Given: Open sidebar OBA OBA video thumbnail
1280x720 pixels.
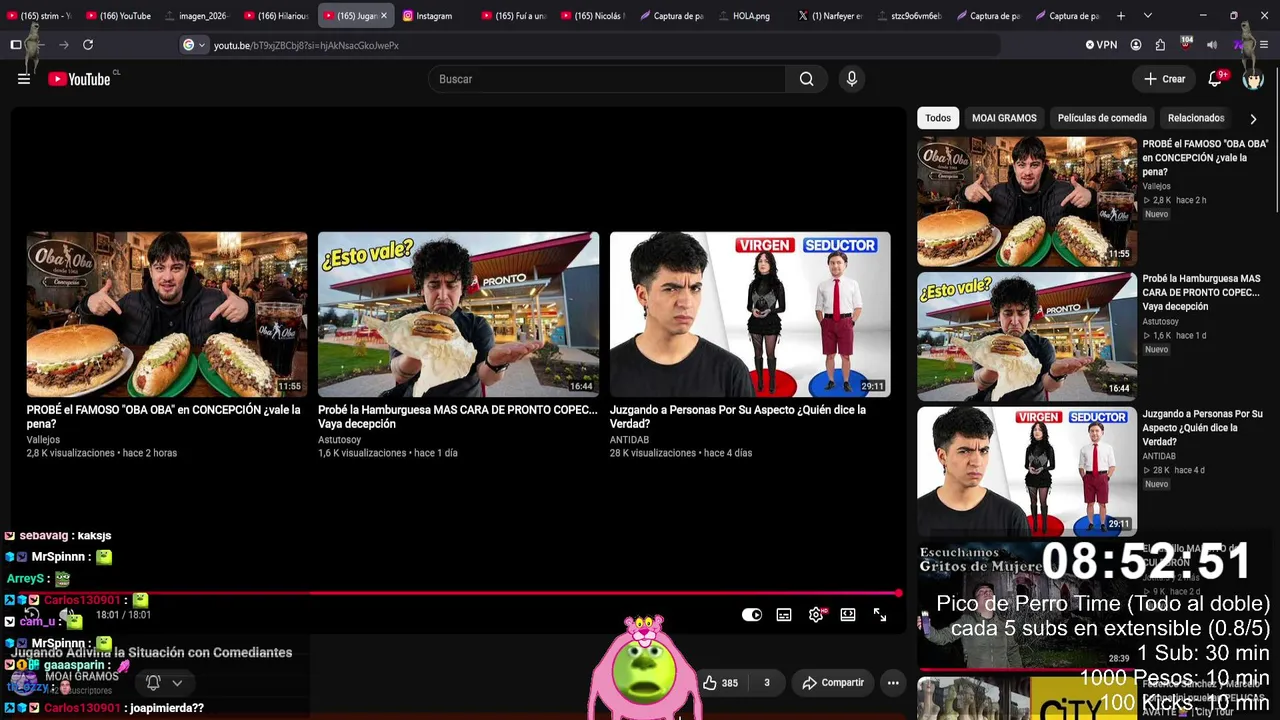Looking at the screenshot, I should [1027, 201].
